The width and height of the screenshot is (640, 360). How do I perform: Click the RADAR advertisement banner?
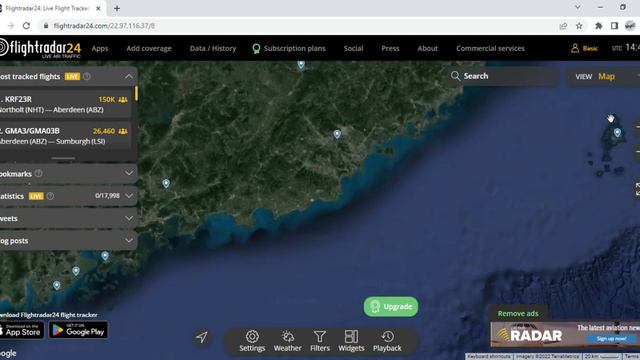point(565,334)
